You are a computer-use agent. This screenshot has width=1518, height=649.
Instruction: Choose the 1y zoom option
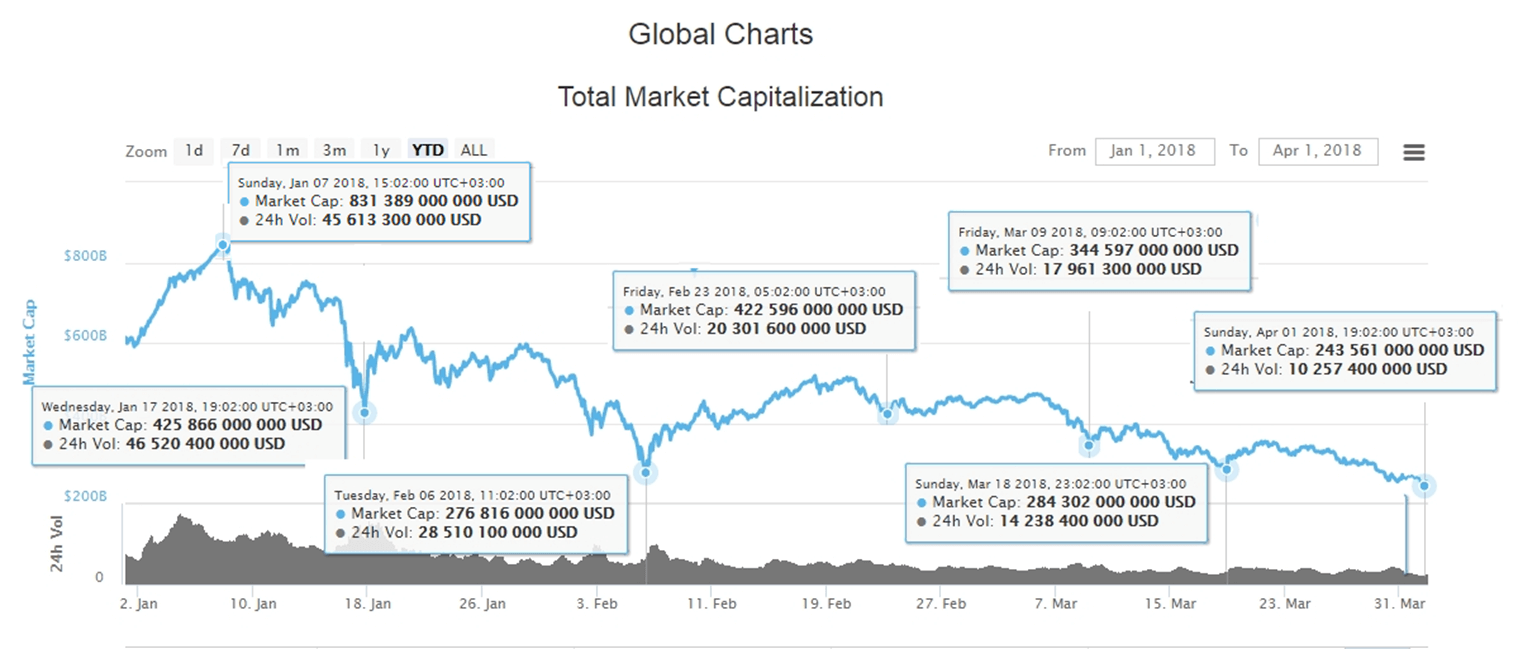coord(381,150)
